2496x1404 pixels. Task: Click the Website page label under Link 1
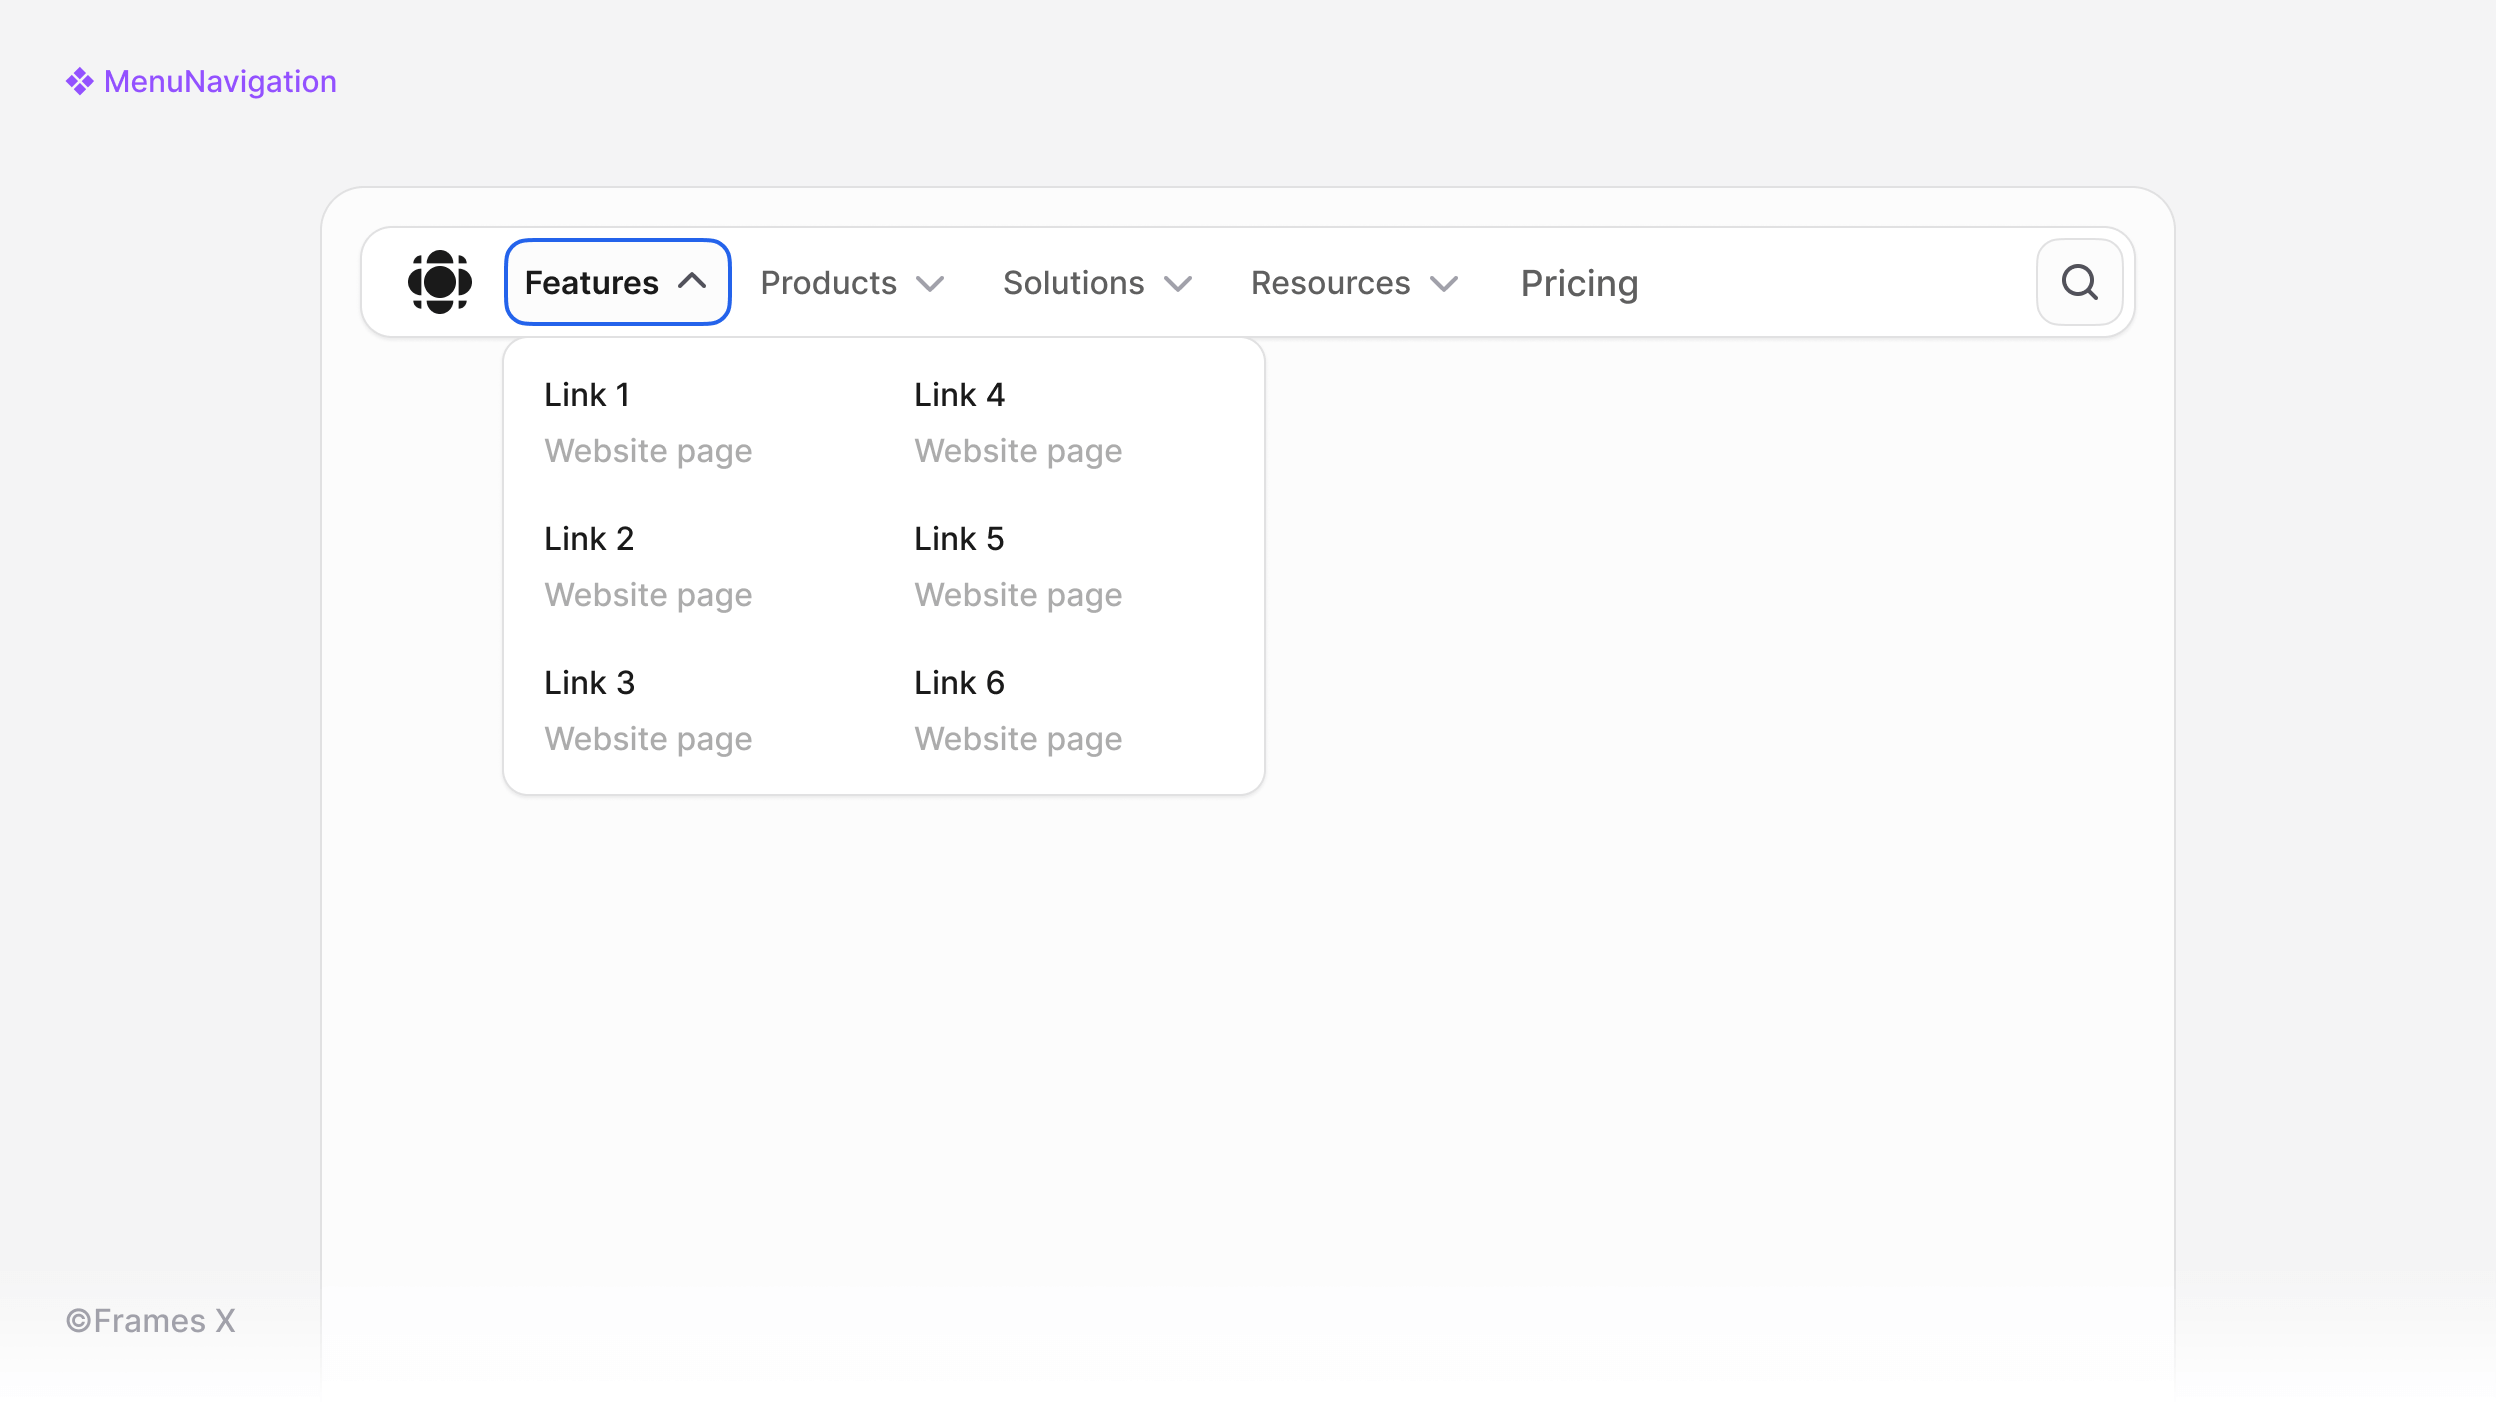(648, 450)
